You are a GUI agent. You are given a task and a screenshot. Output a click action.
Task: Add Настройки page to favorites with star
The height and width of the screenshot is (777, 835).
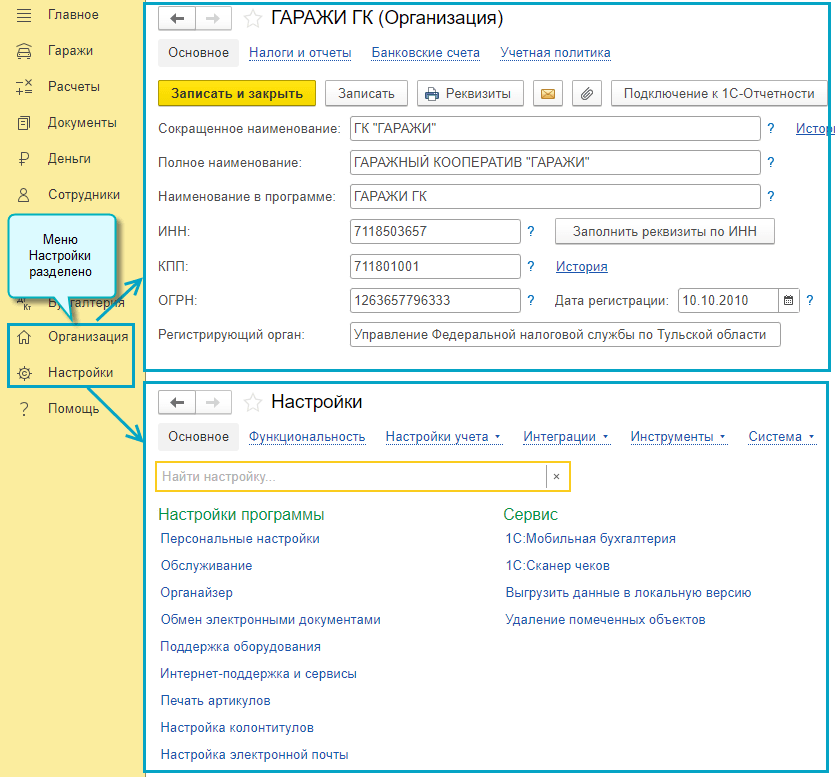coord(254,402)
